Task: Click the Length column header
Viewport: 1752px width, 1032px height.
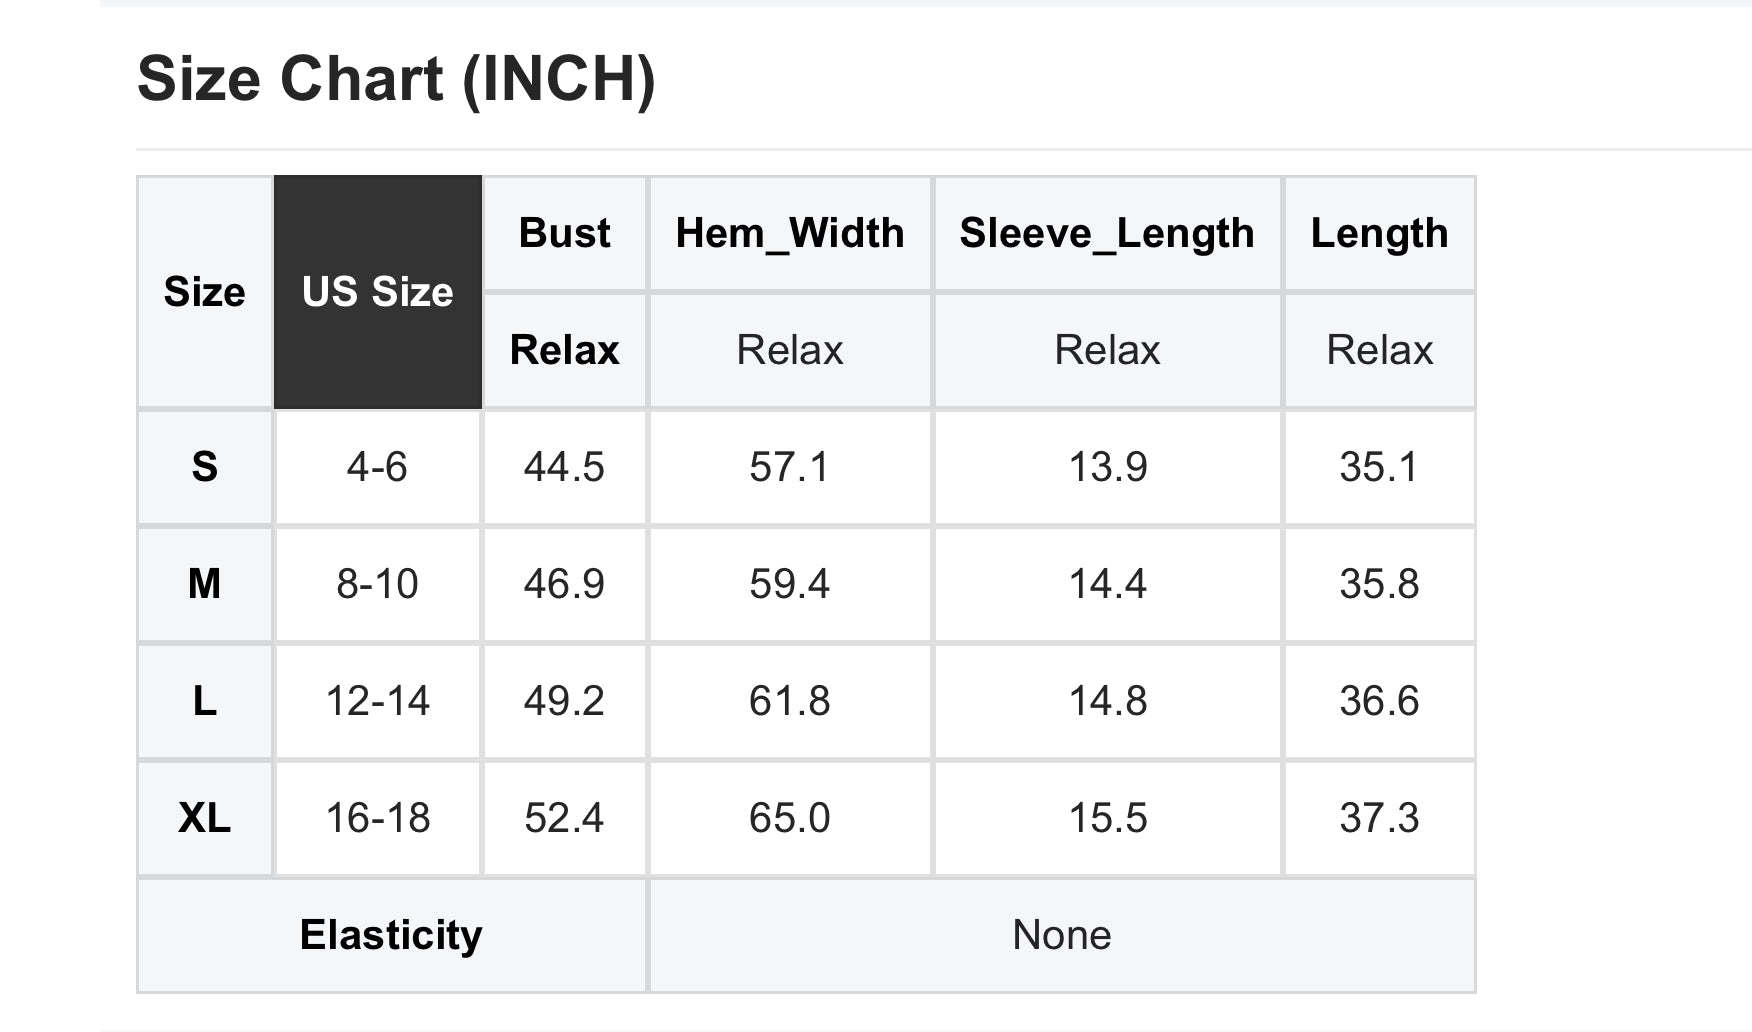Action: coord(1379,233)
